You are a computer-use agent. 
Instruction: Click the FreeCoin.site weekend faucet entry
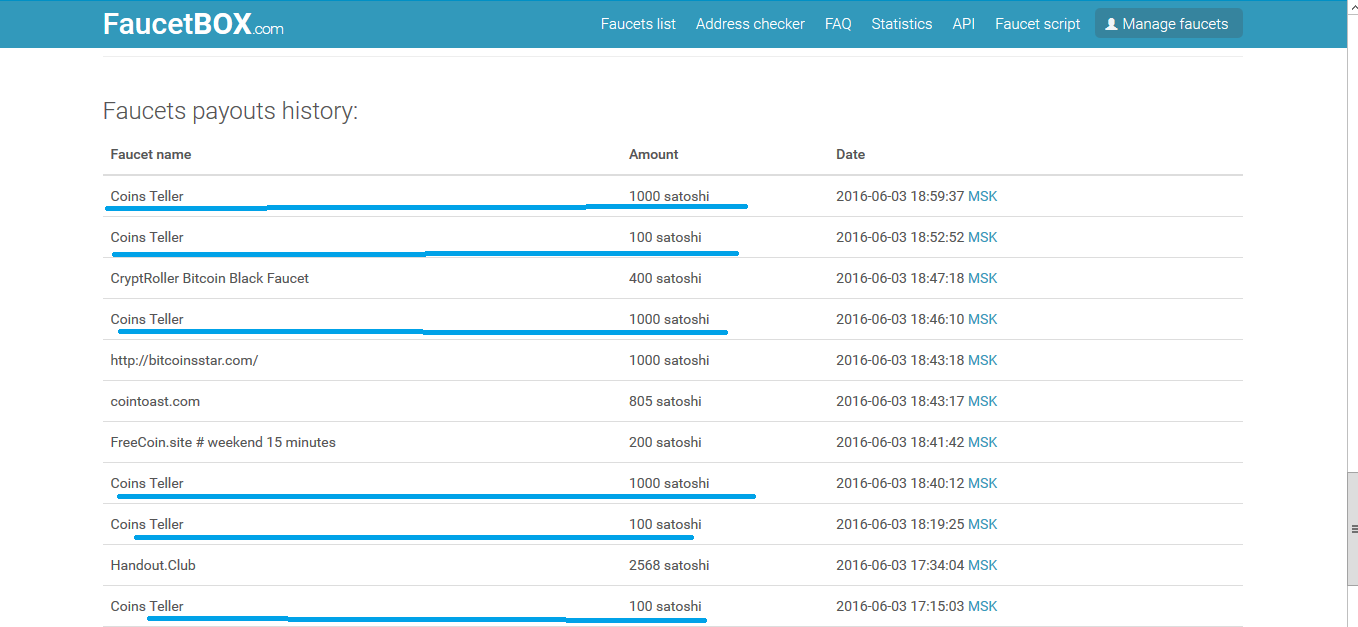pyautogui.click(x=223, y=443)
